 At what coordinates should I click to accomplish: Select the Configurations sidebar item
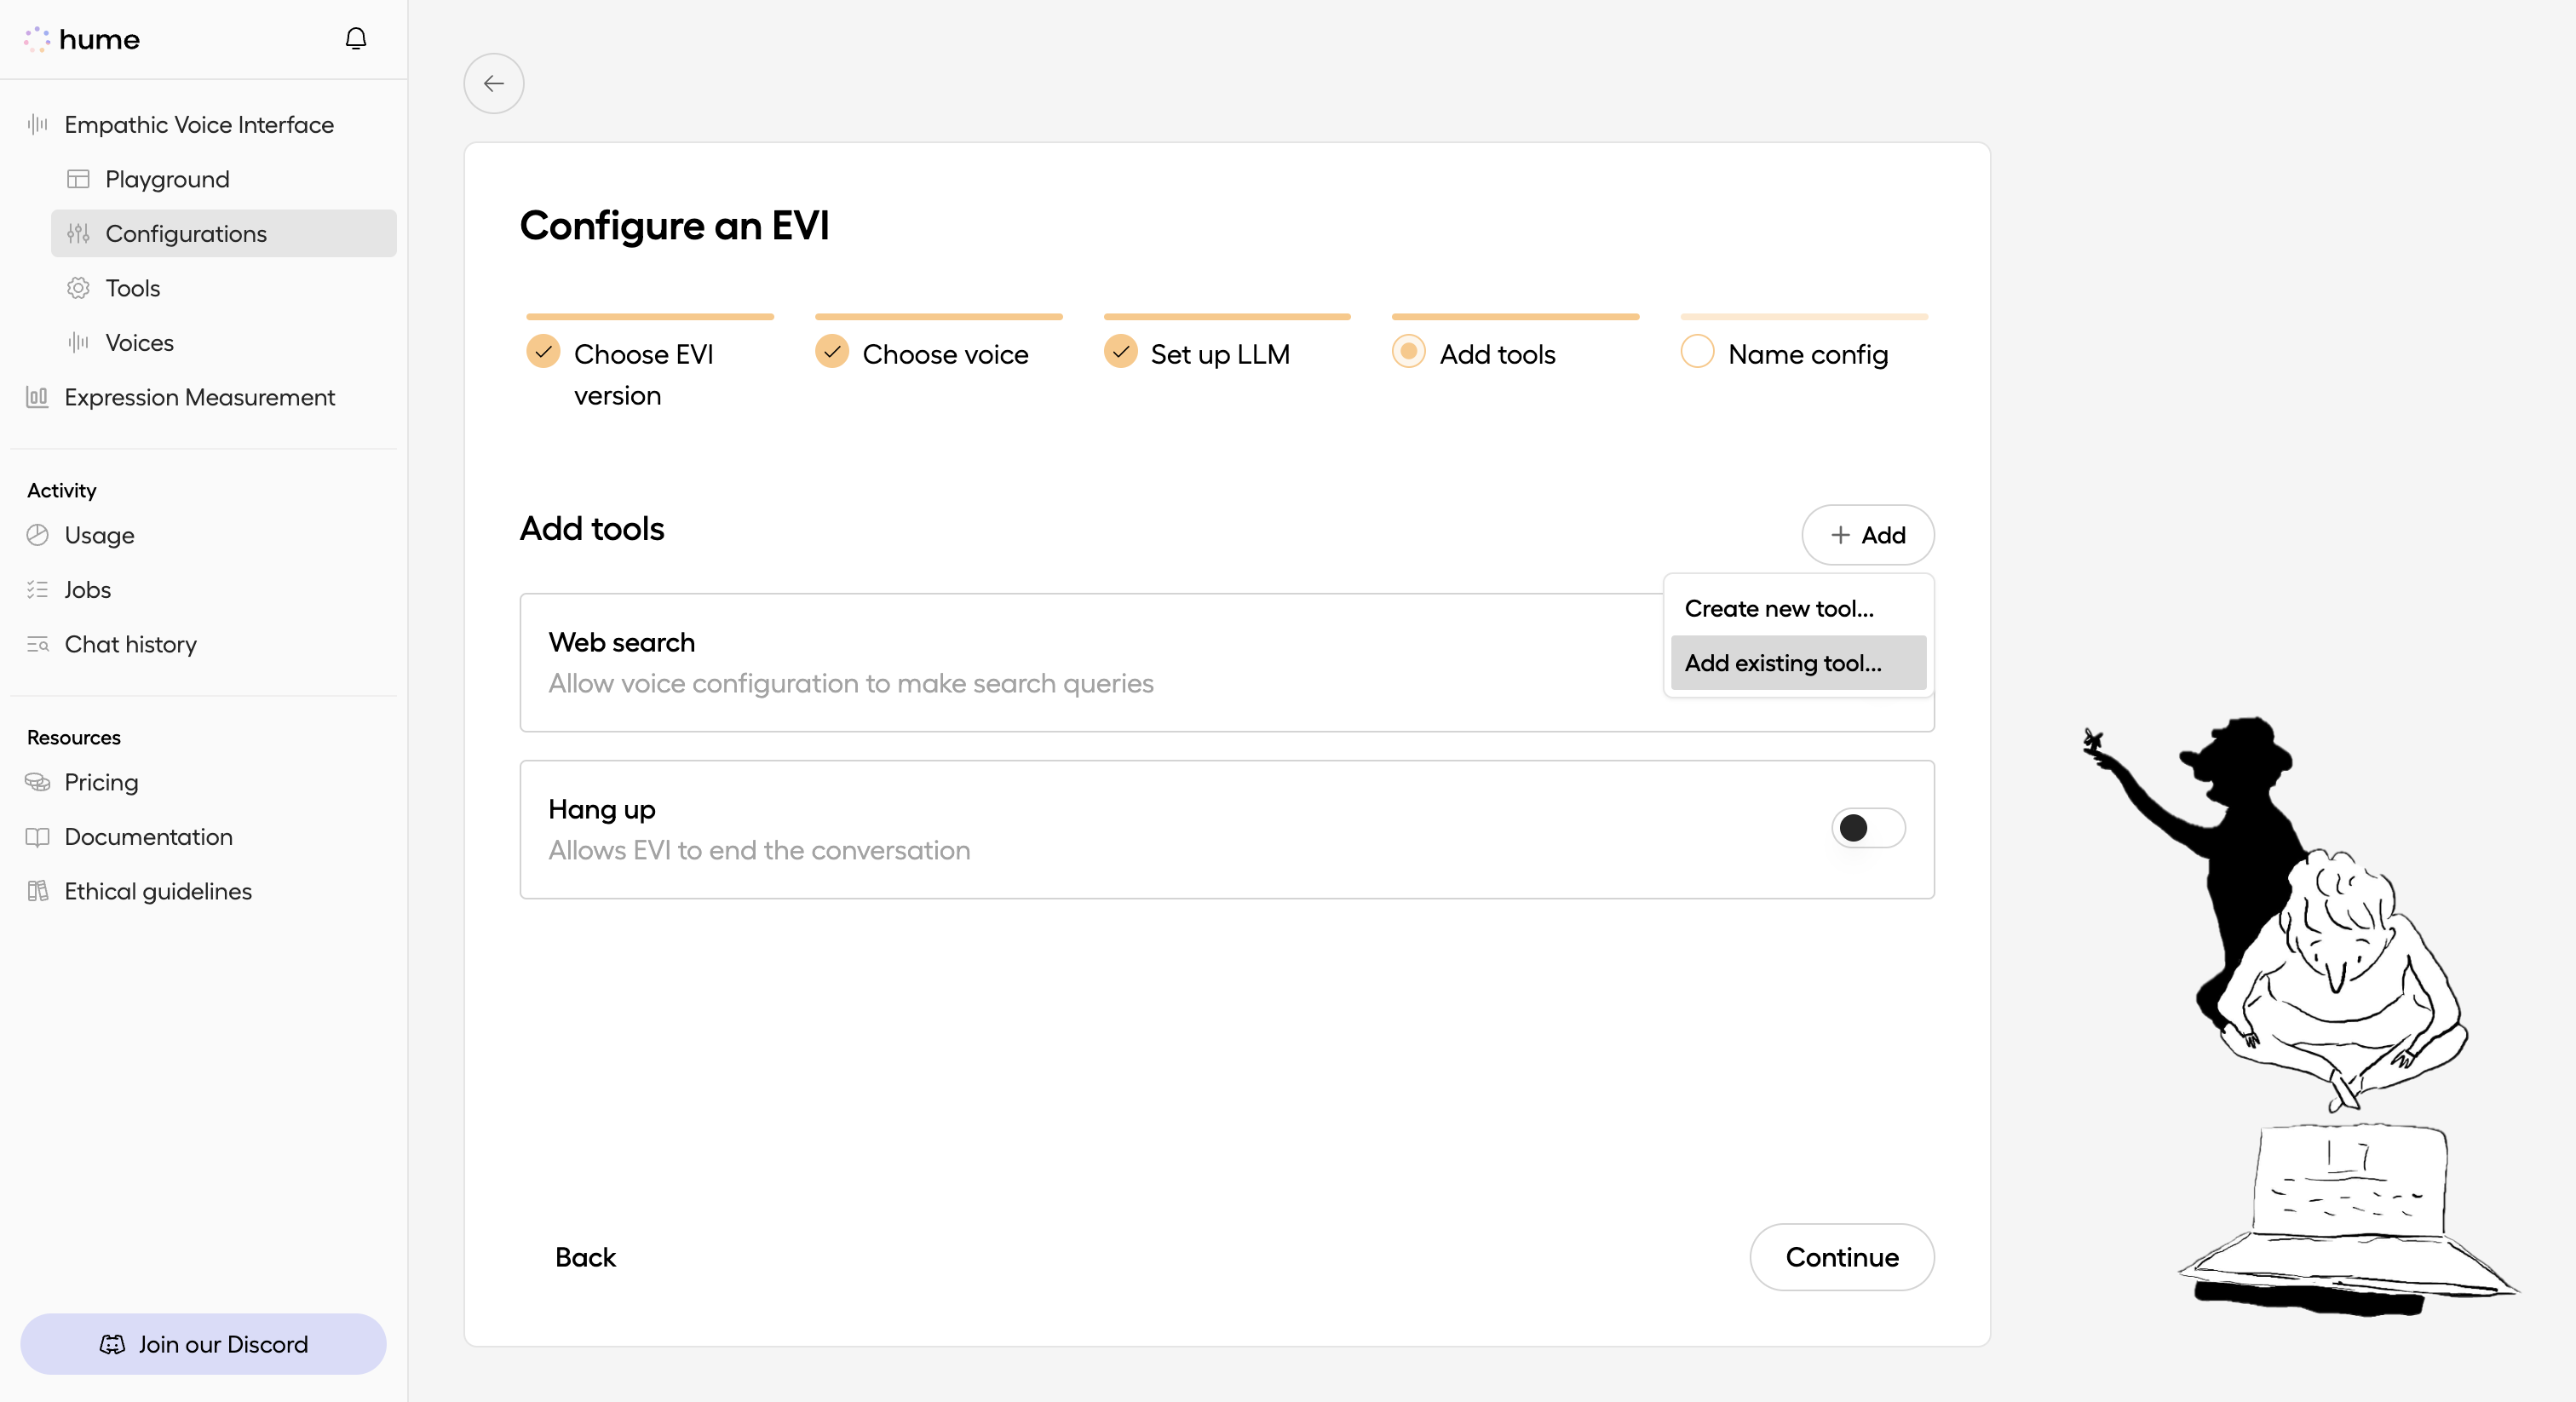tap(186, 233)
